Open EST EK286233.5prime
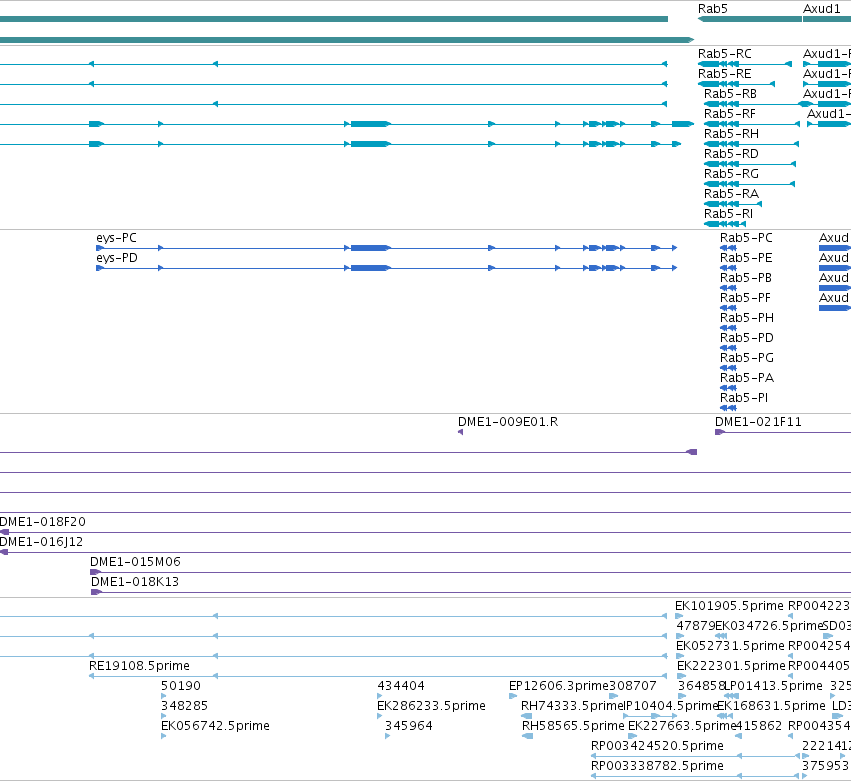This screenshot has height=781, width=851. click(431, 707)
